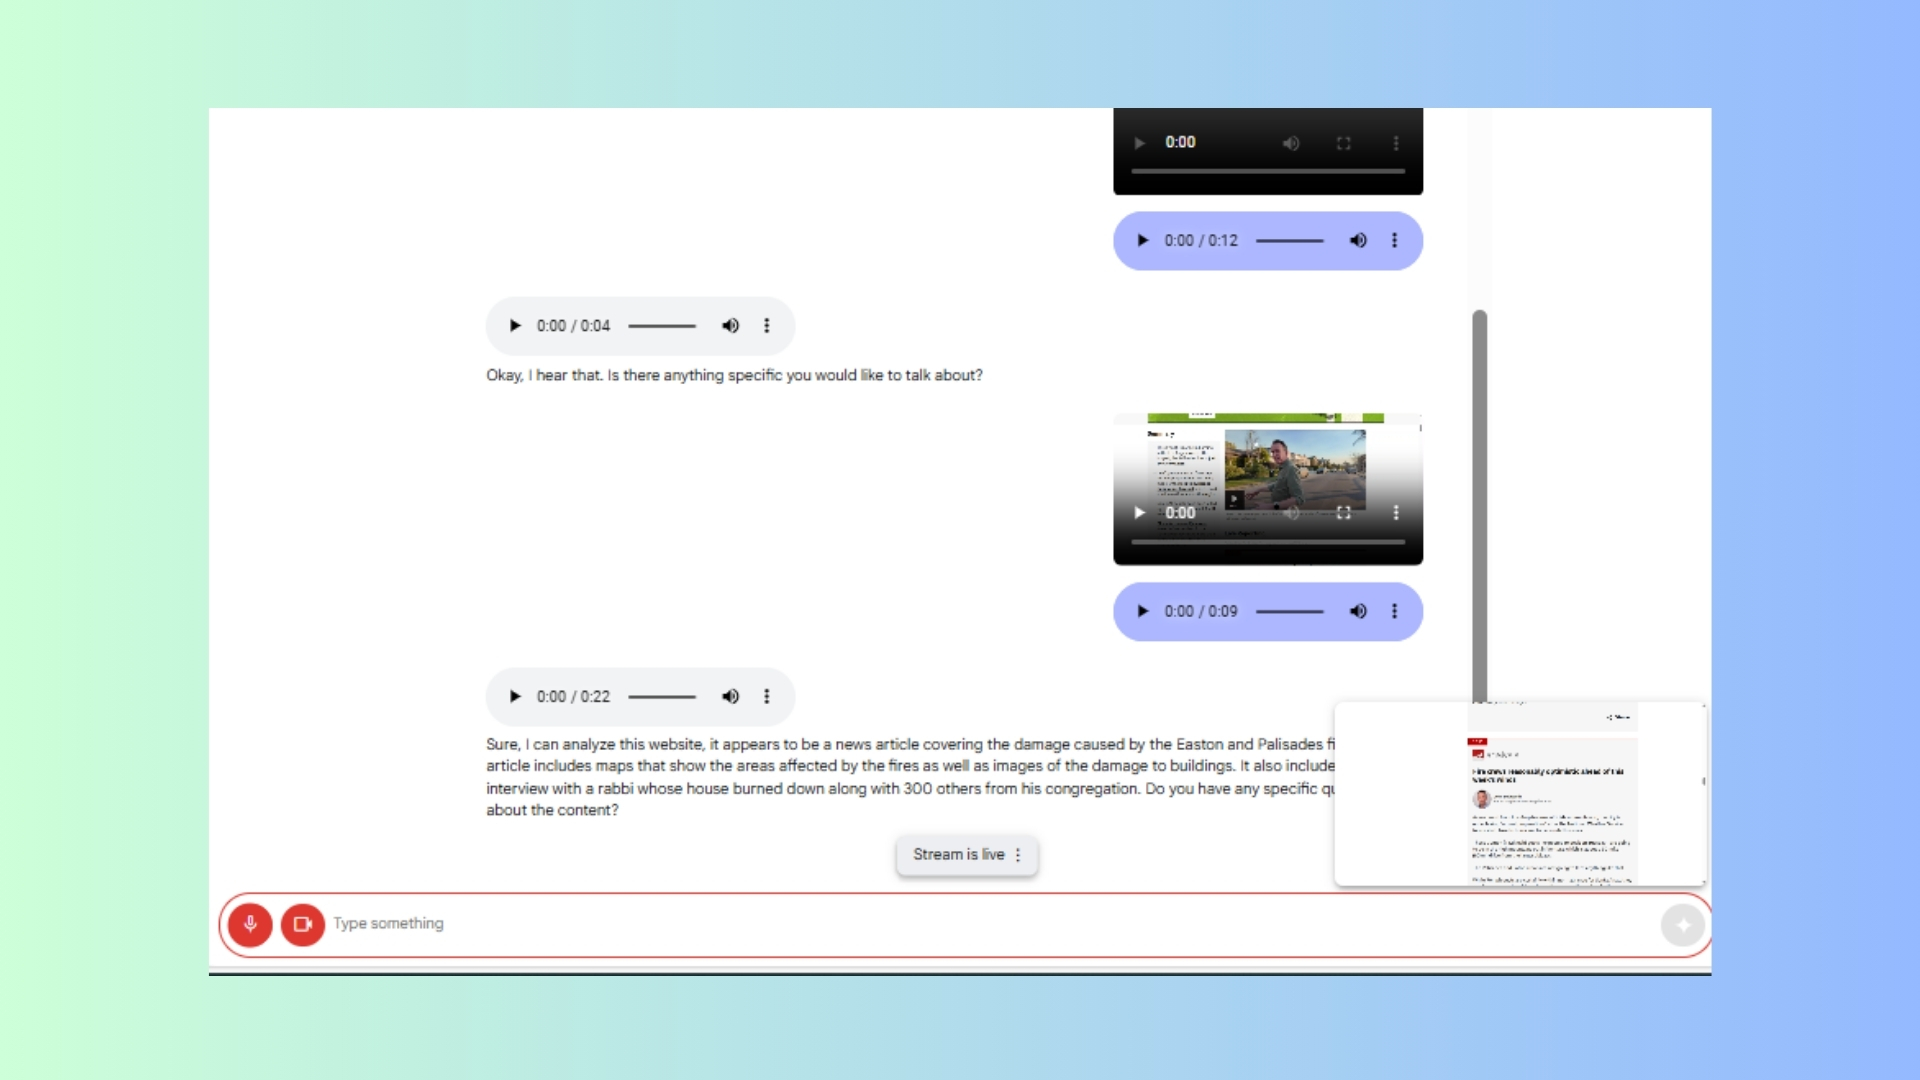Toggle the red camera video button
The image size is (1920, 1080).
pyautogui.click(x=302, y=924)
